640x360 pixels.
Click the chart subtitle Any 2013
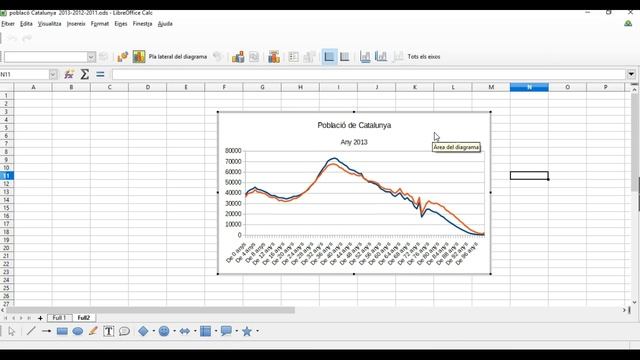coord(354,142)
